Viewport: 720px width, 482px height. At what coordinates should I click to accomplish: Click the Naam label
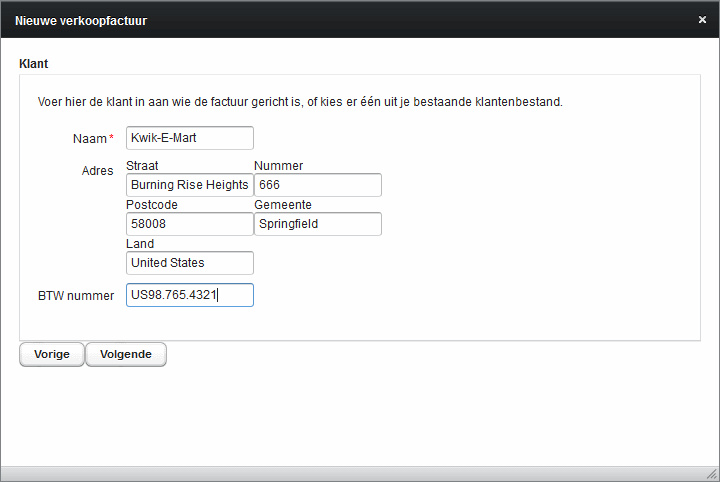coord(90,139)
